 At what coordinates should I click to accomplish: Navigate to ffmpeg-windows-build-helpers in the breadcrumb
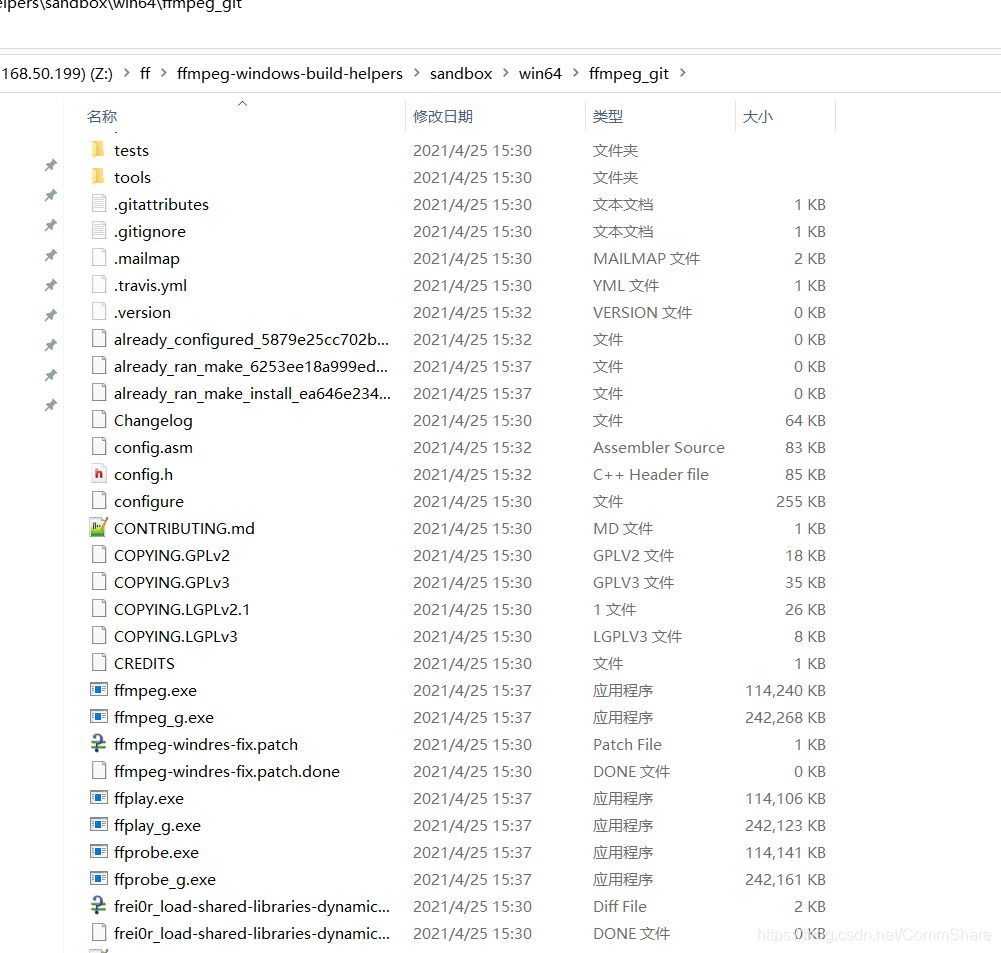coord(290,73)
